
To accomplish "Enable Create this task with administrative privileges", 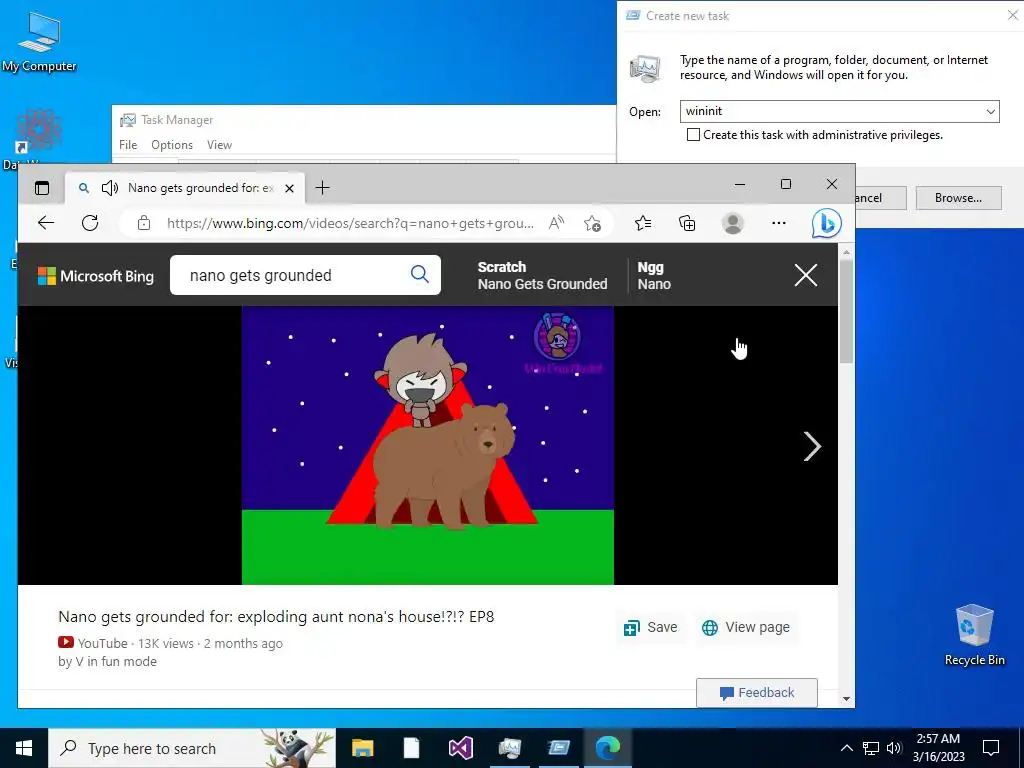I will (x=694, y=135).
